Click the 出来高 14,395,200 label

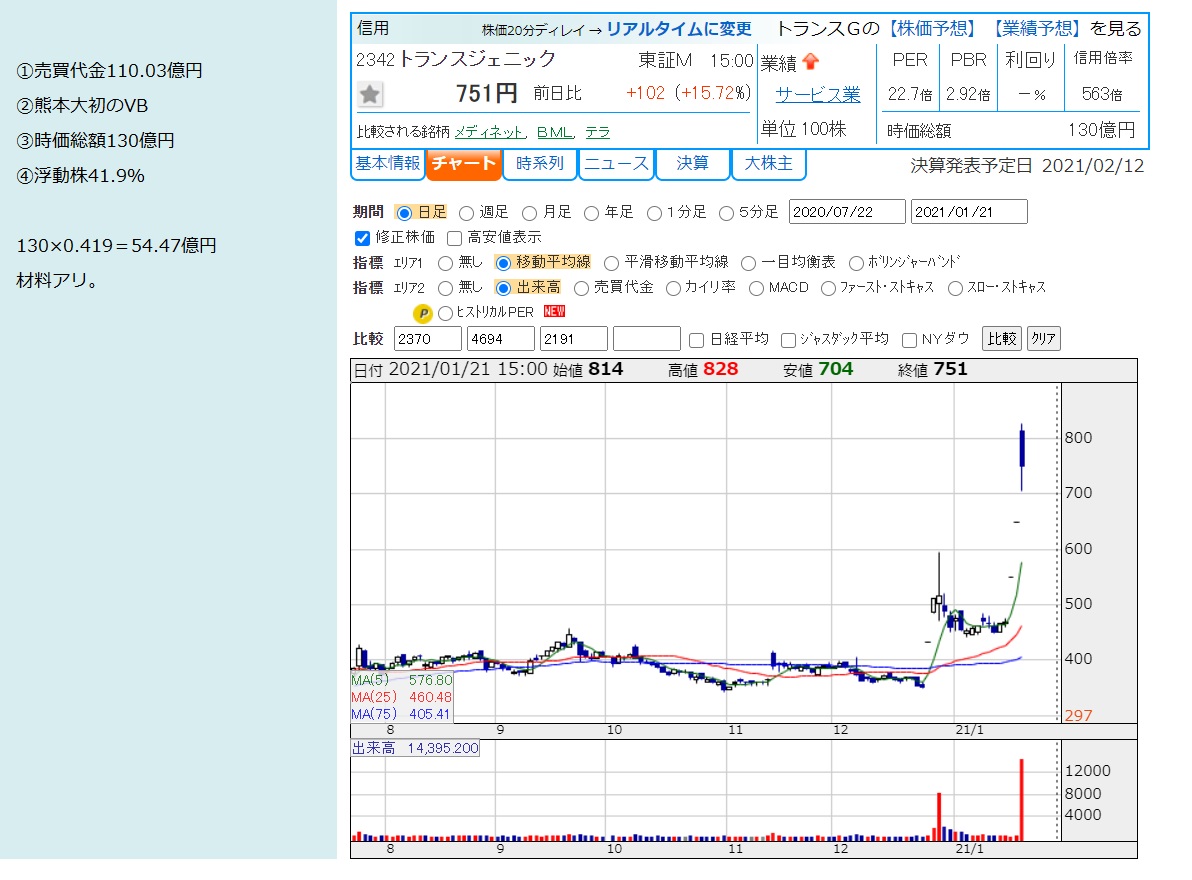coord(415,749)
